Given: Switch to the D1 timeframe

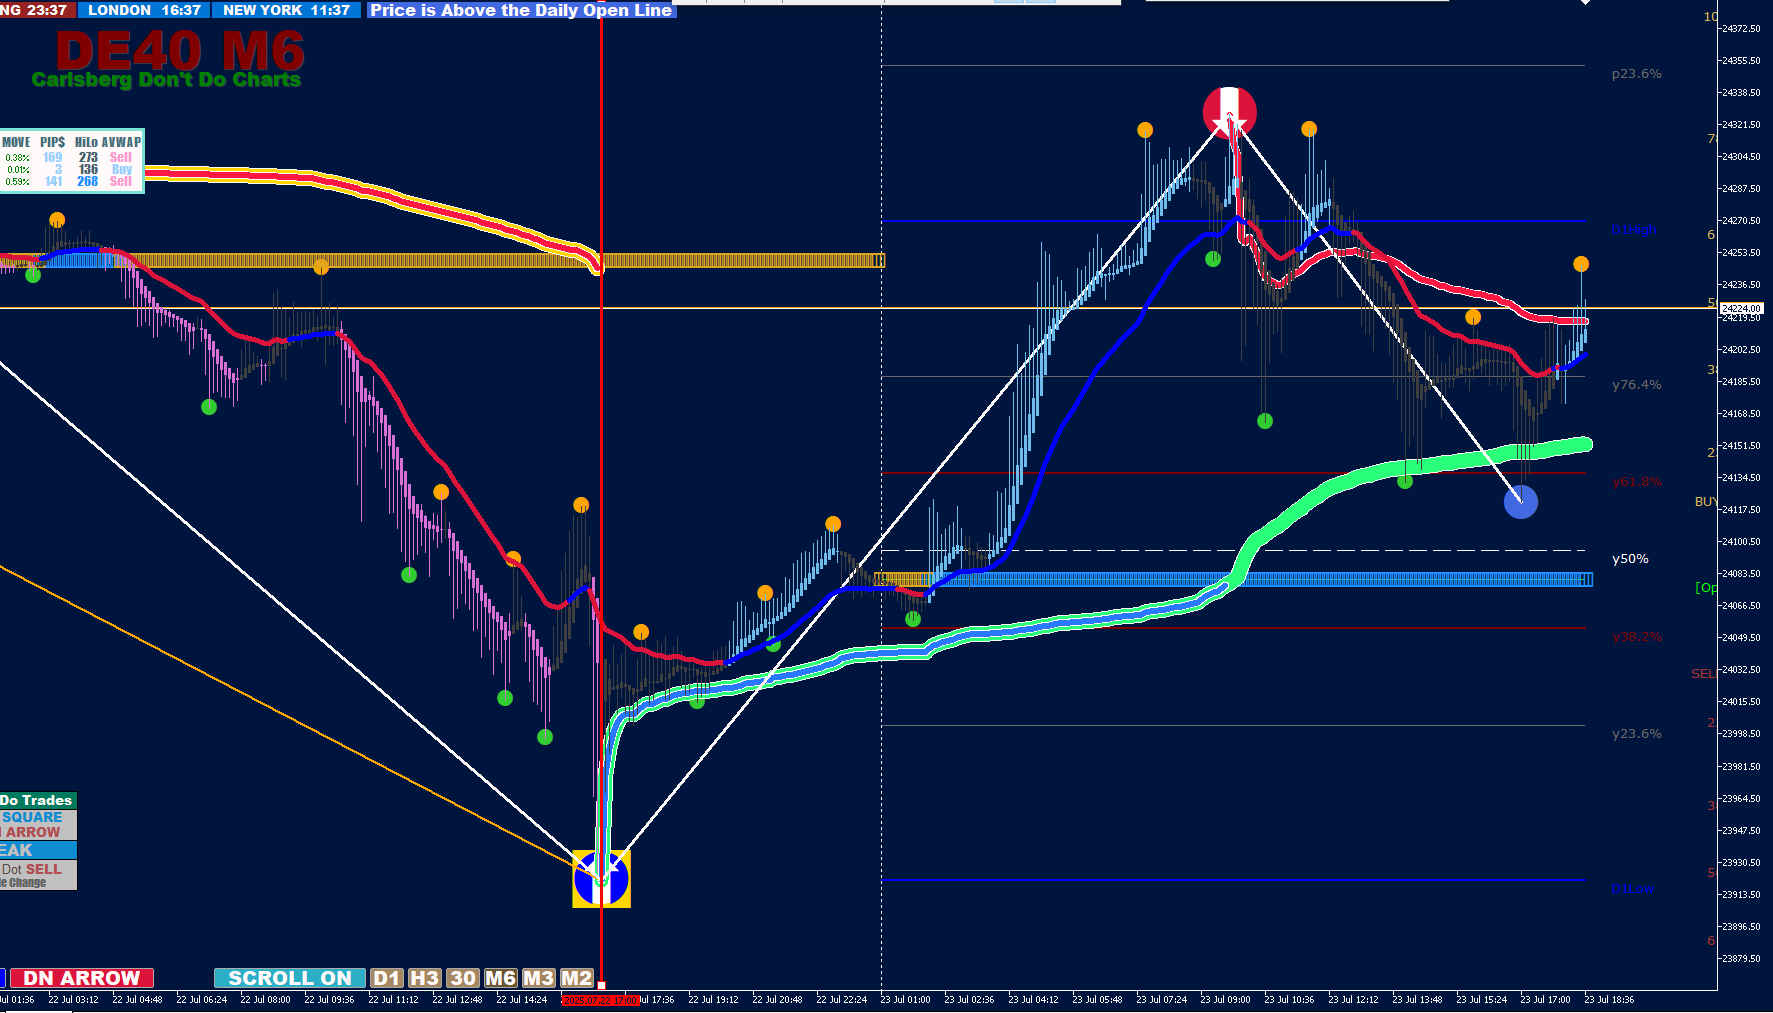Looking at the screenshot, I should pyautogui.click(x=387, y=978).
